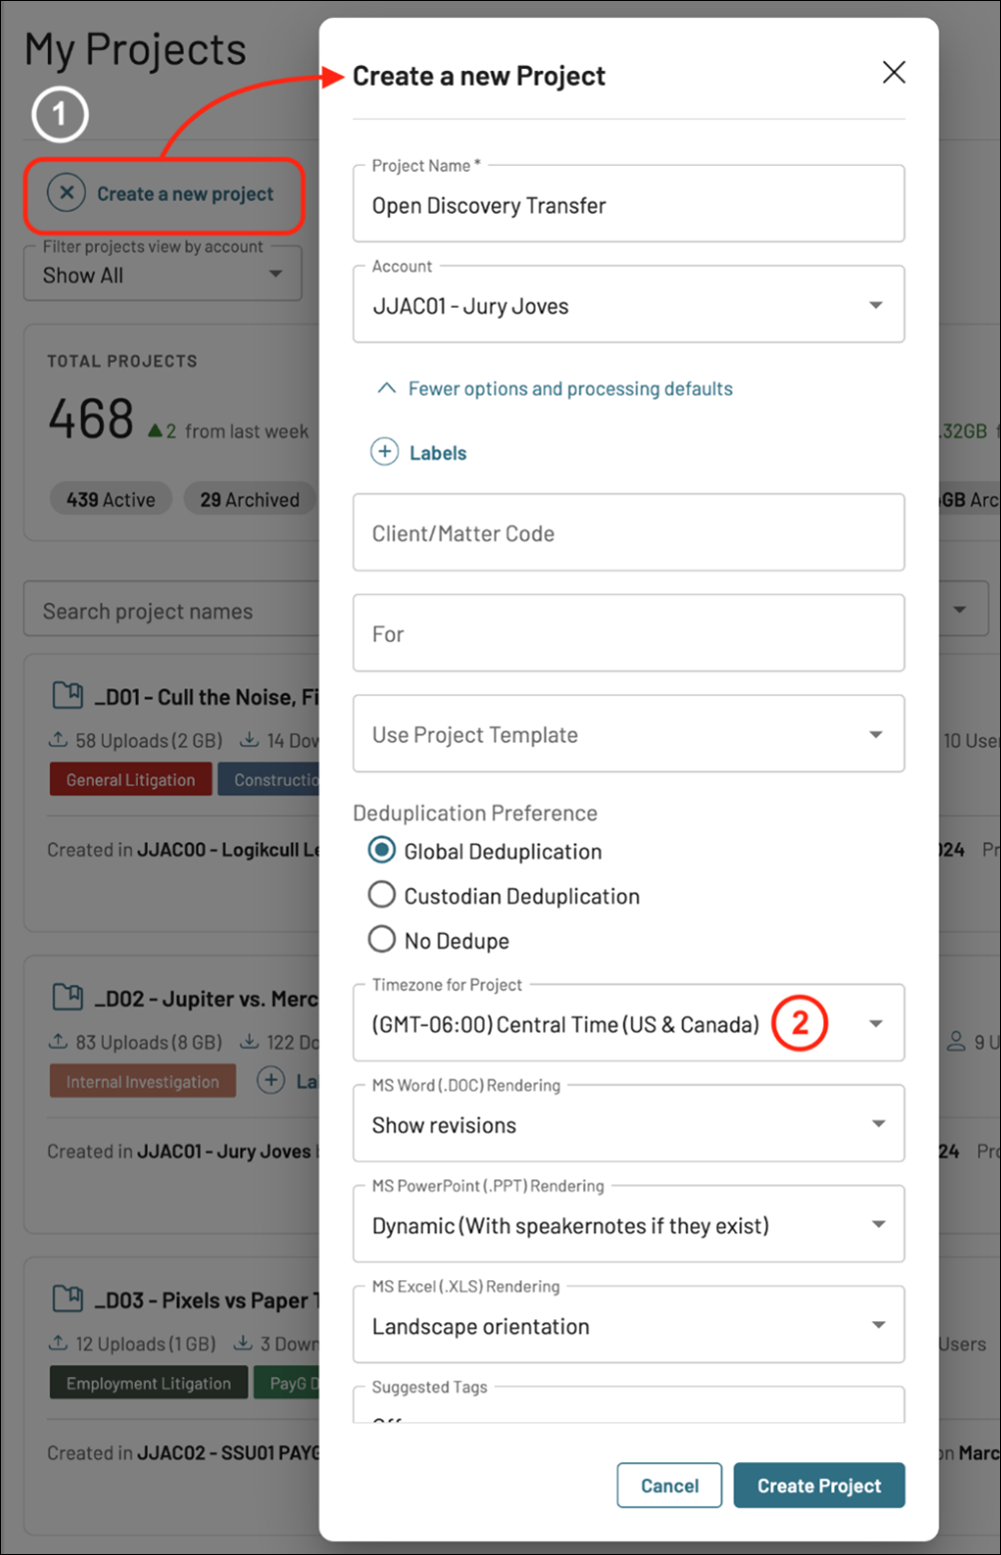Click the project book icon for _D03

coord(68,1300)
